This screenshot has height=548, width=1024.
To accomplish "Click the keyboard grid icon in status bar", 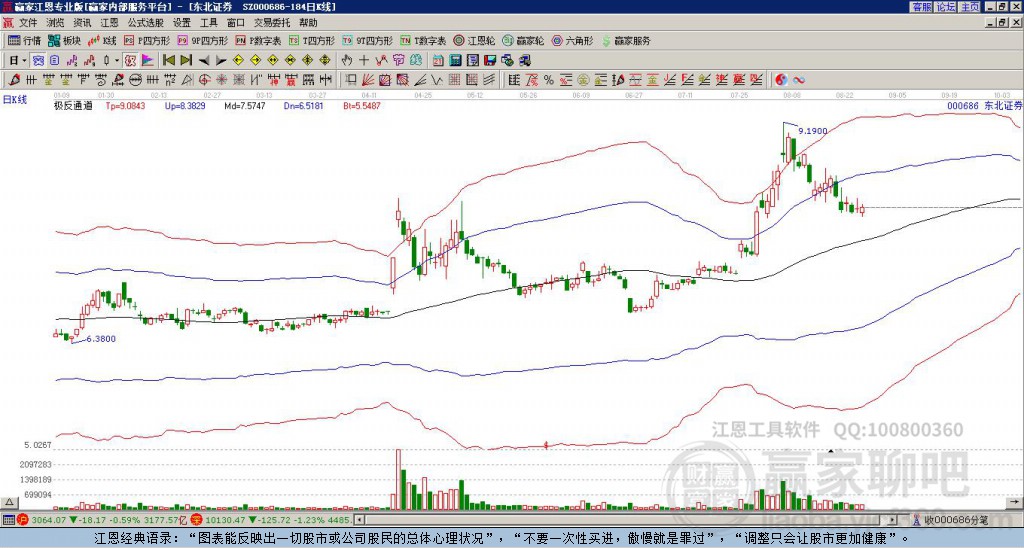I will [8, 520].
